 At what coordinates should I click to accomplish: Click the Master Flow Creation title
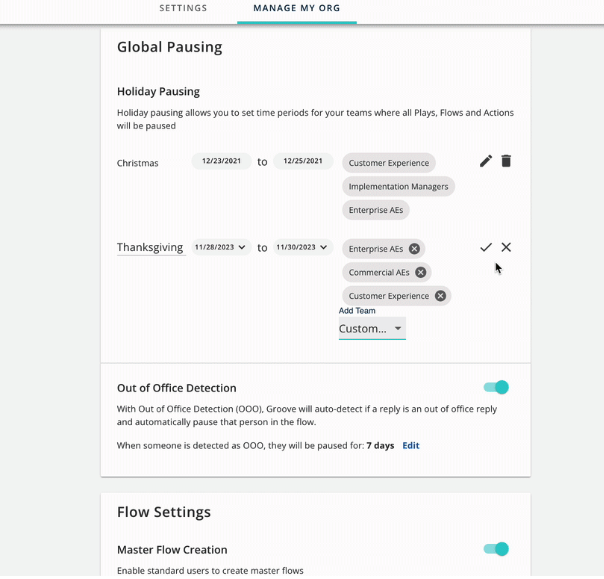(172, 550)
